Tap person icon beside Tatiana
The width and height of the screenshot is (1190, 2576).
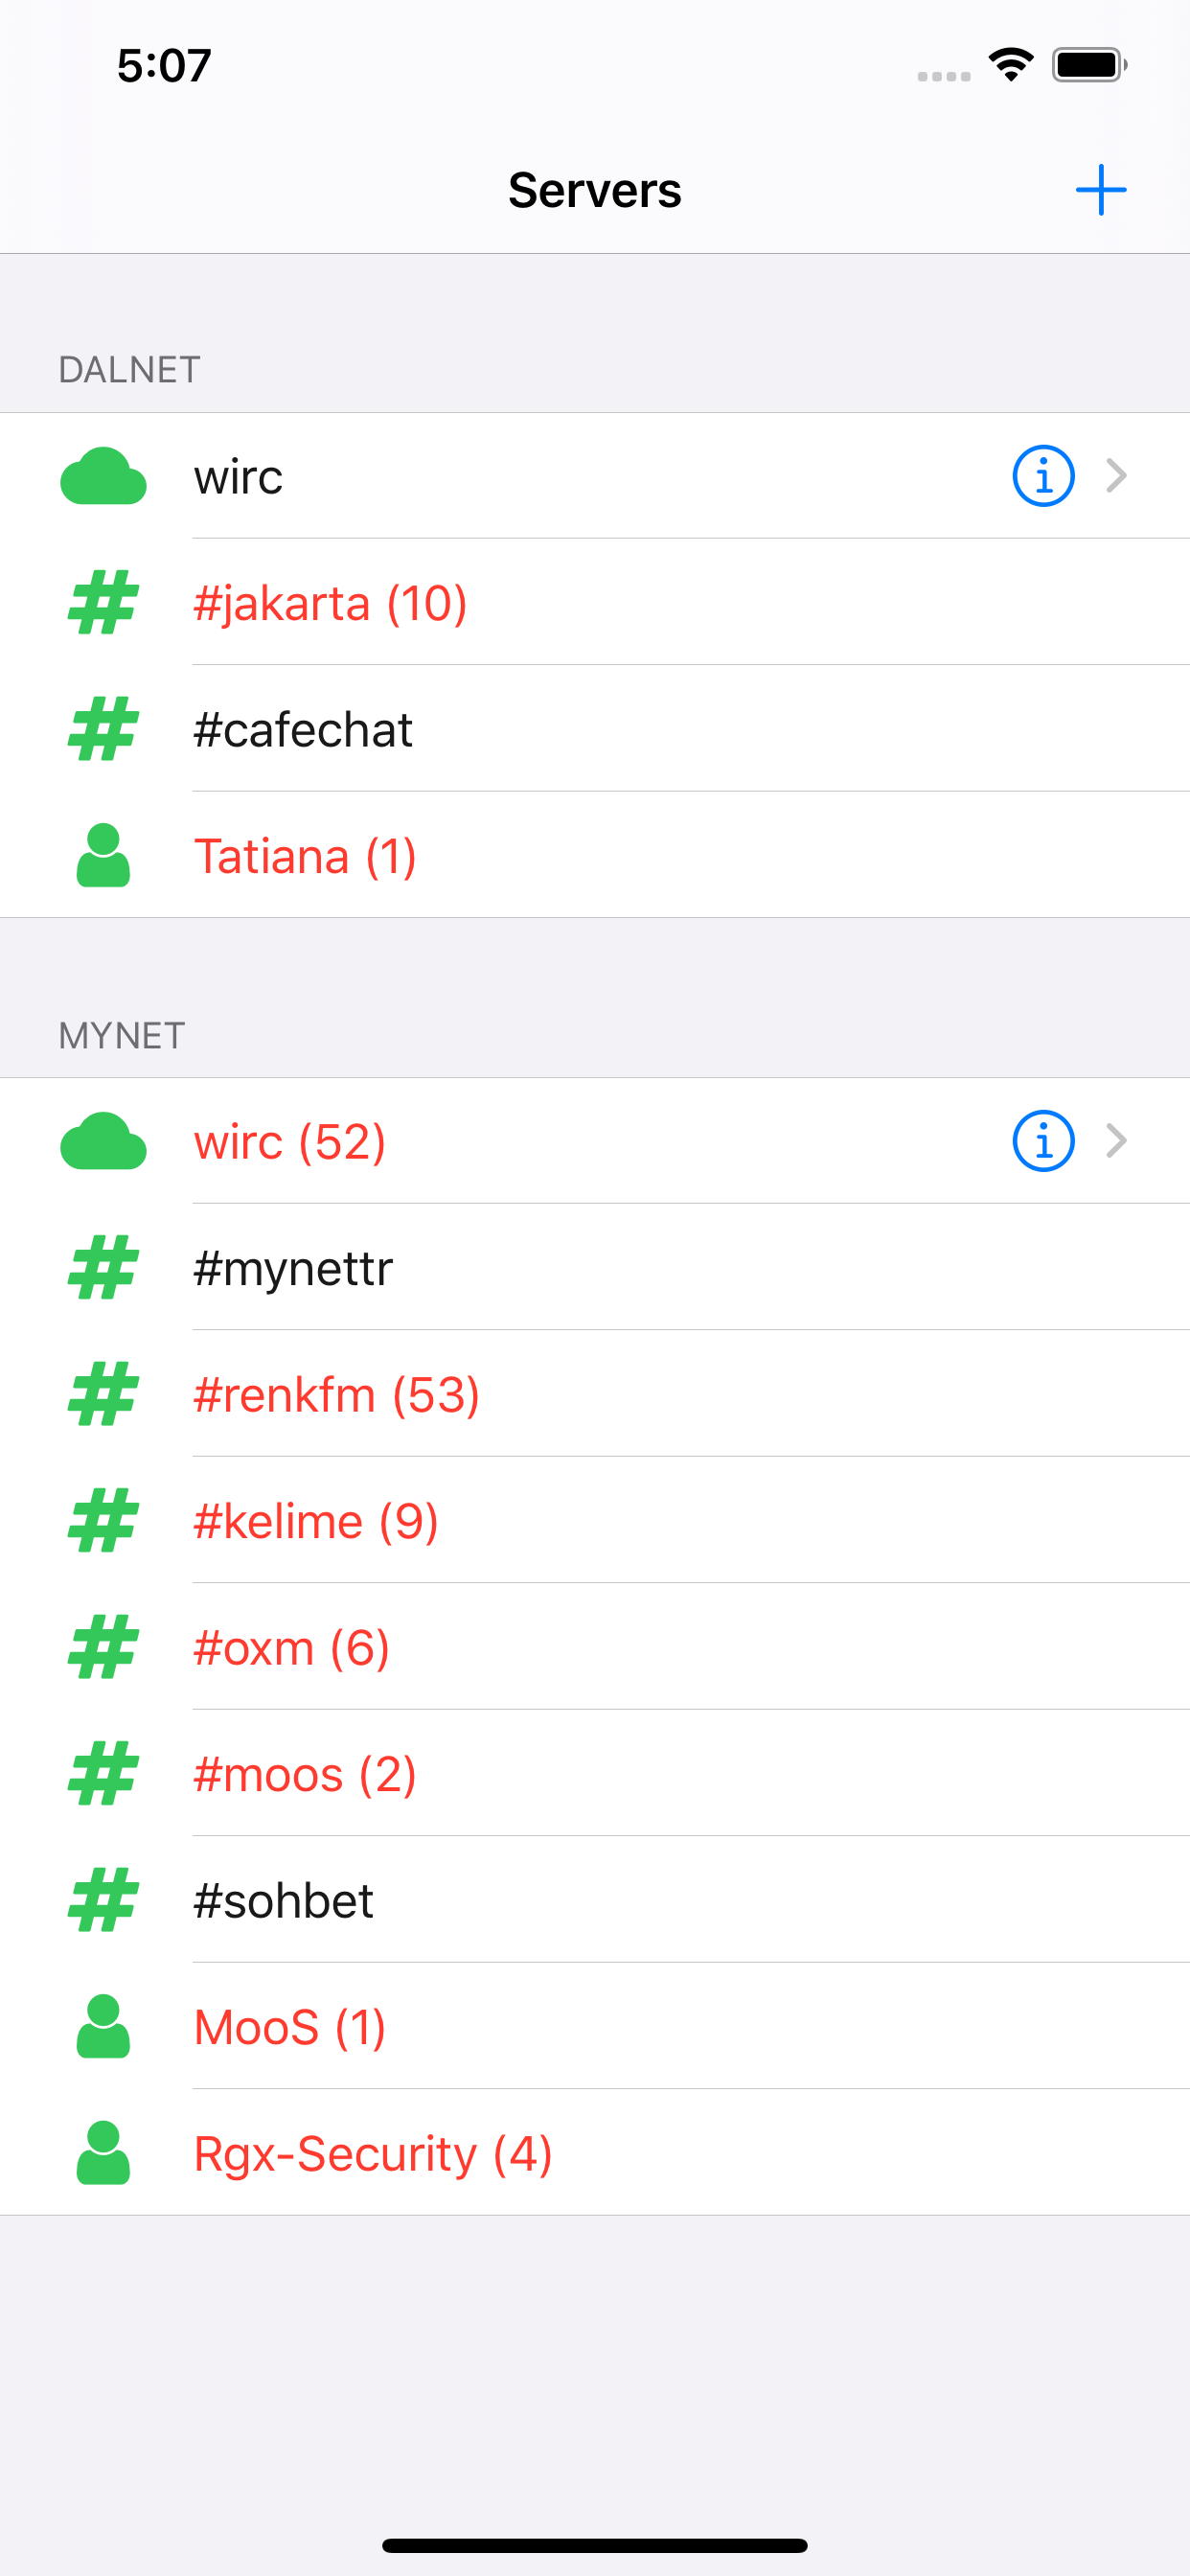pyautogui.click(x=103, y=856)
